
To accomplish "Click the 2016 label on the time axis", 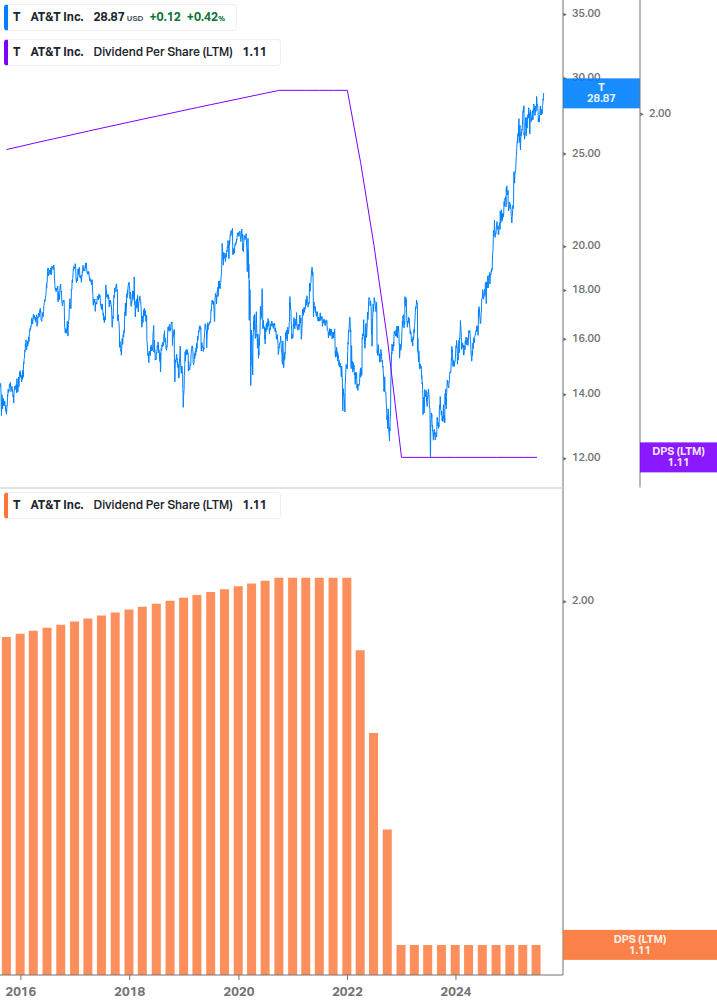I will [x=21, y=992].
